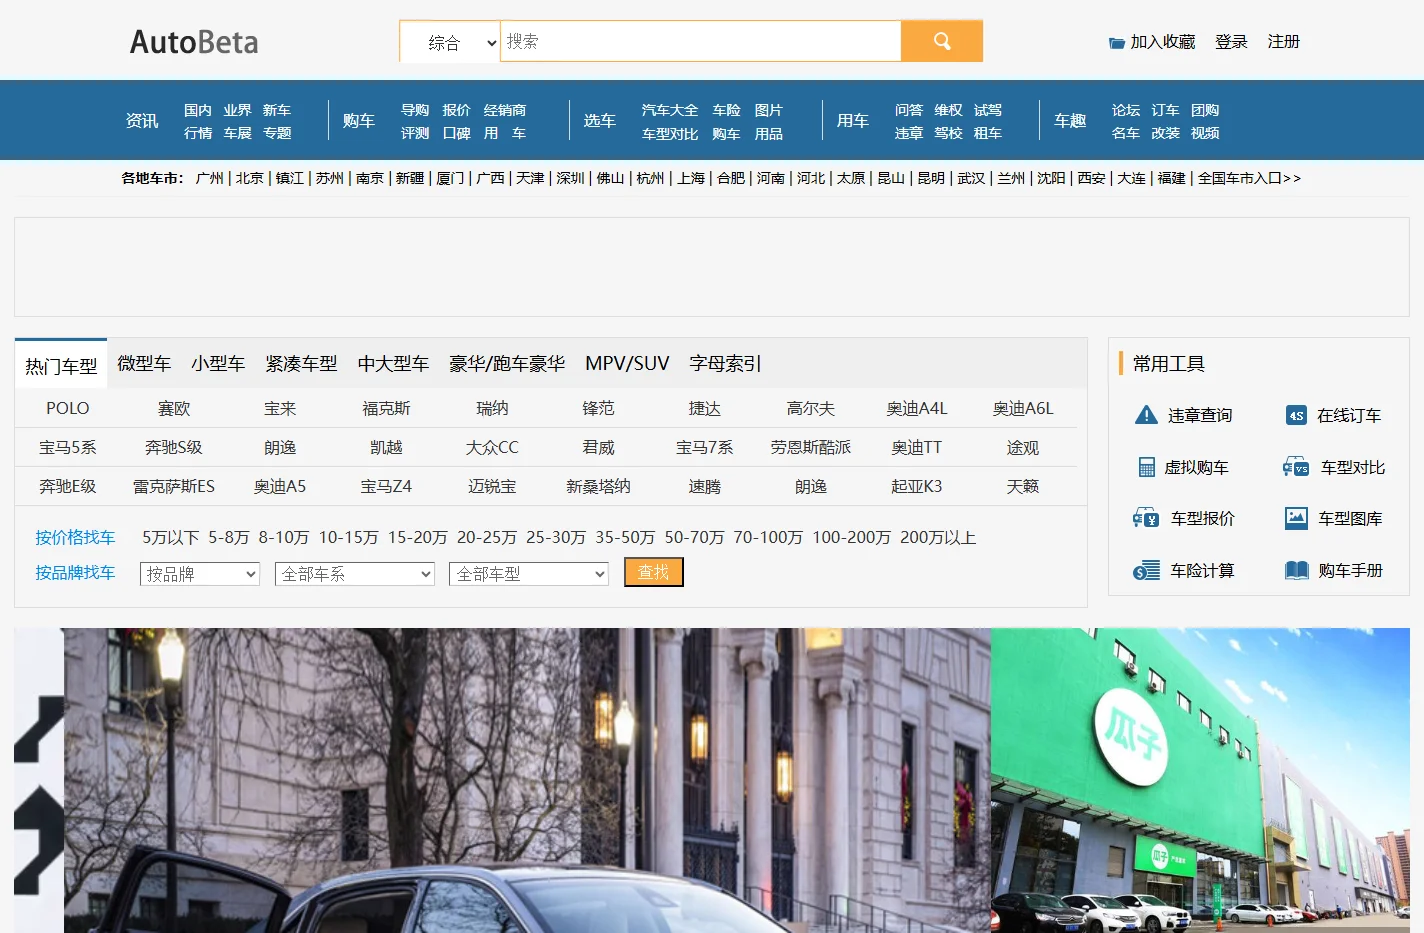Click the 虚拟购车 calculator icon
Screen dimensions: 1424x933
click(1146, 467)
